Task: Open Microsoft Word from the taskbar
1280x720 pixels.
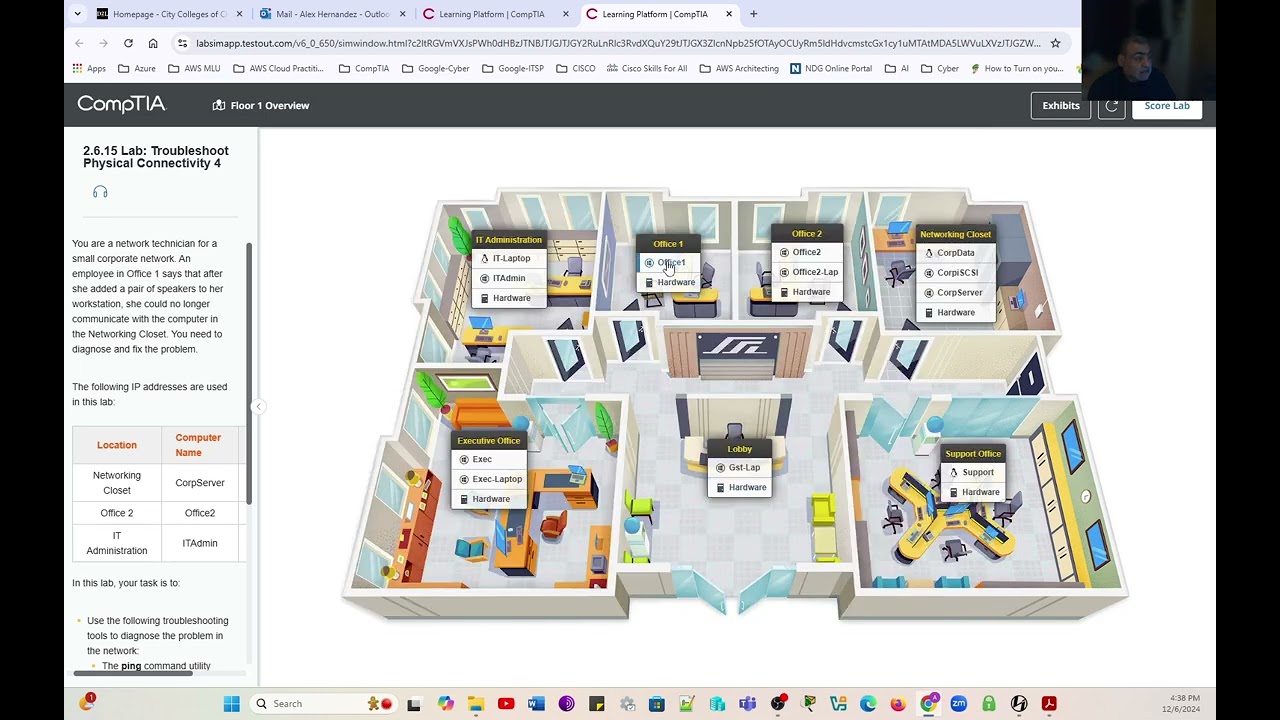Action: pyautogui.click(x=535, y=704)
